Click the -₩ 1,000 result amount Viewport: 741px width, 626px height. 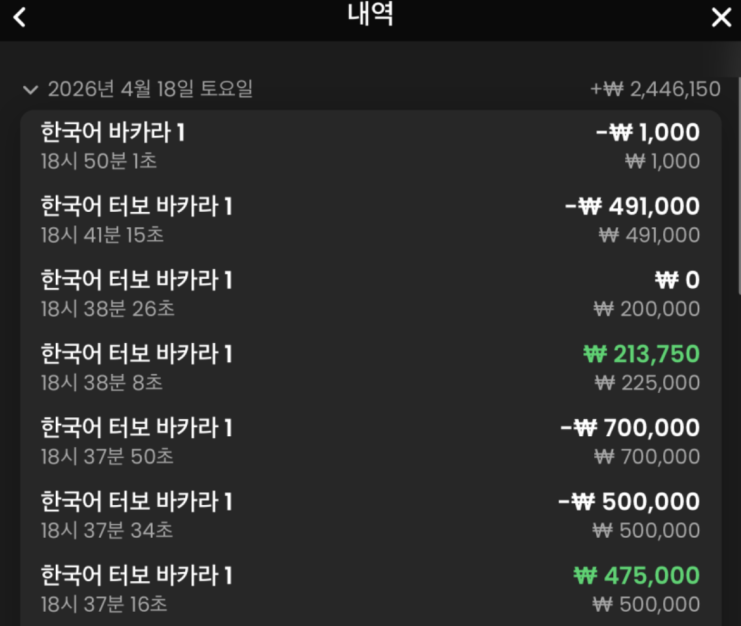click(x=648, y=133)
